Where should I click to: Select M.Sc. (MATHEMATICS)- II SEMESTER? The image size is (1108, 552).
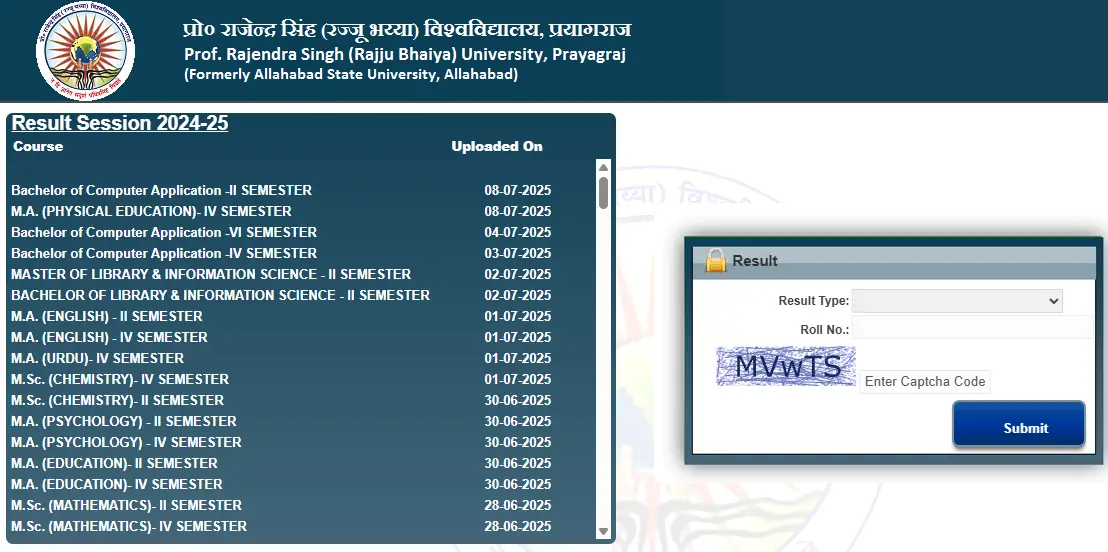[126, 505]
